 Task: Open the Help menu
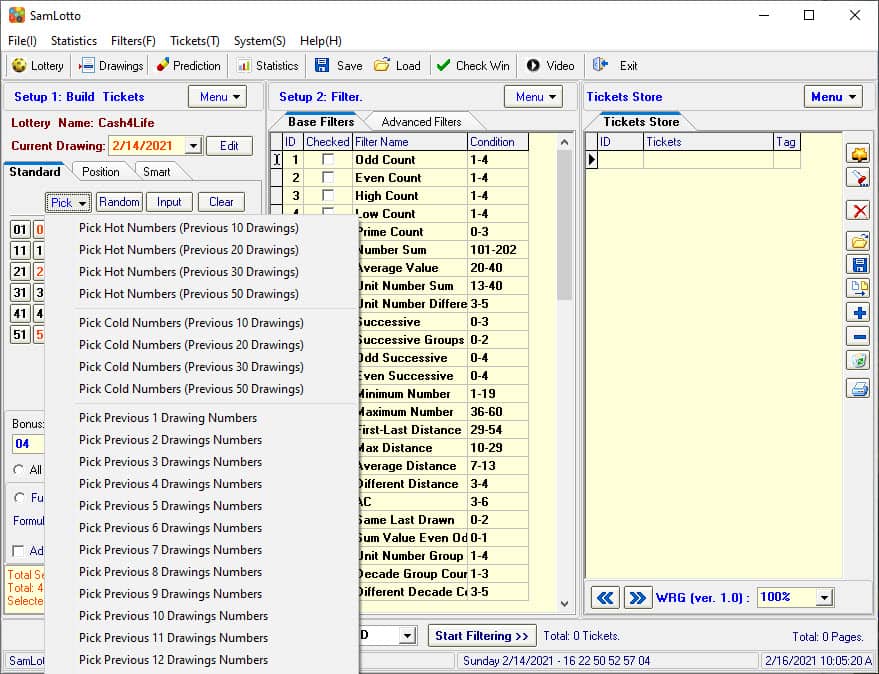click(321, 41)
